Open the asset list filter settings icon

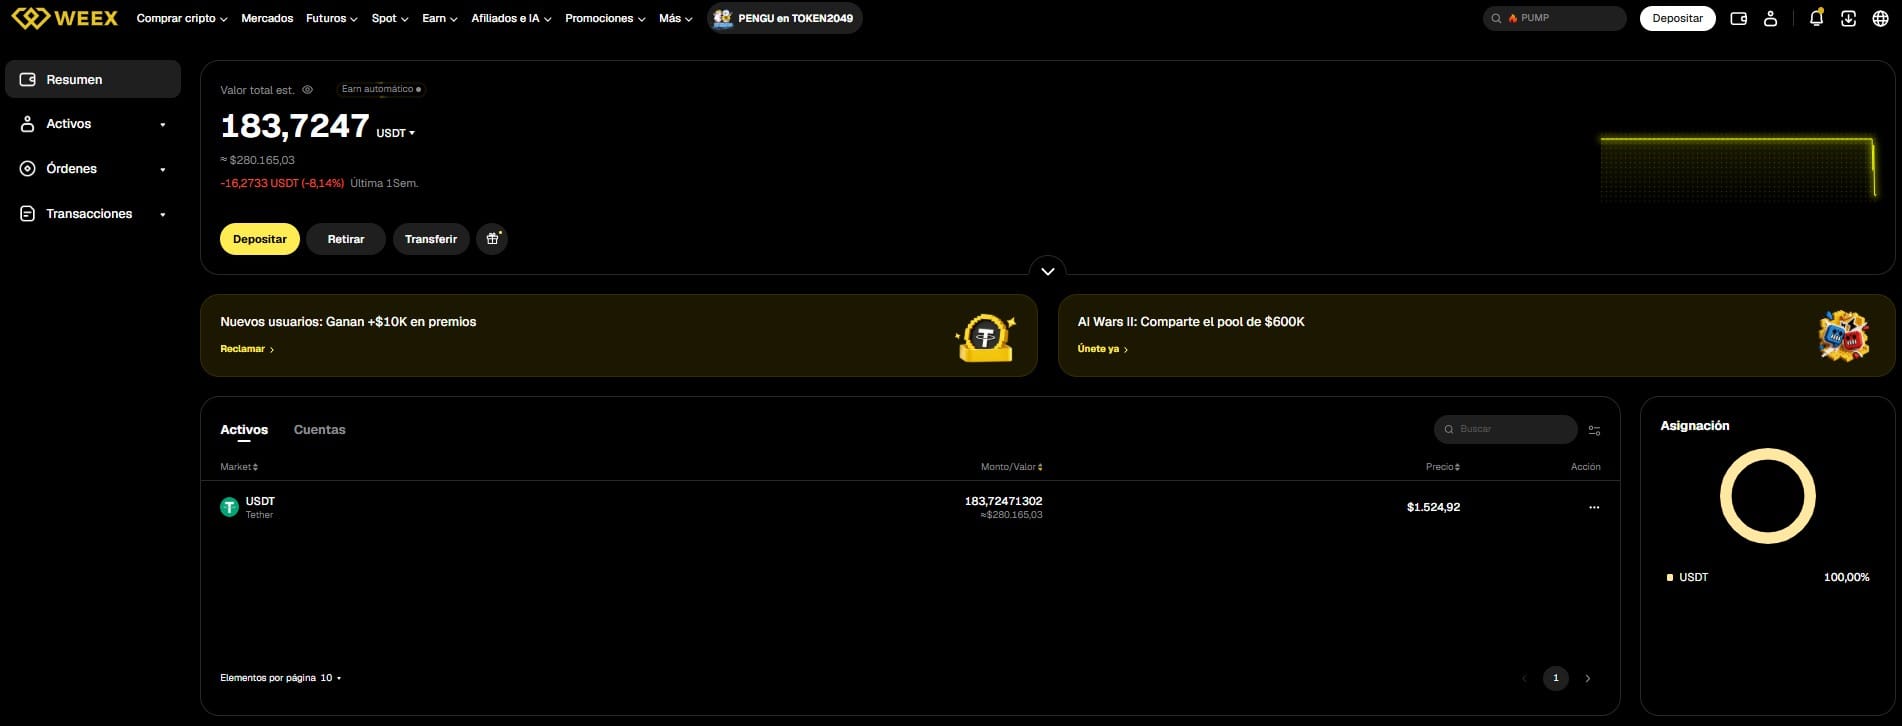1594,430
